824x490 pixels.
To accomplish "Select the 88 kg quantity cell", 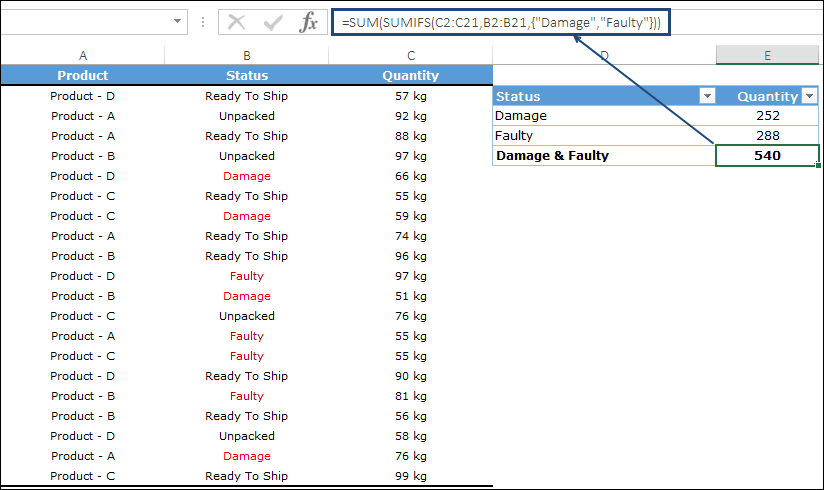I will 410,136.
